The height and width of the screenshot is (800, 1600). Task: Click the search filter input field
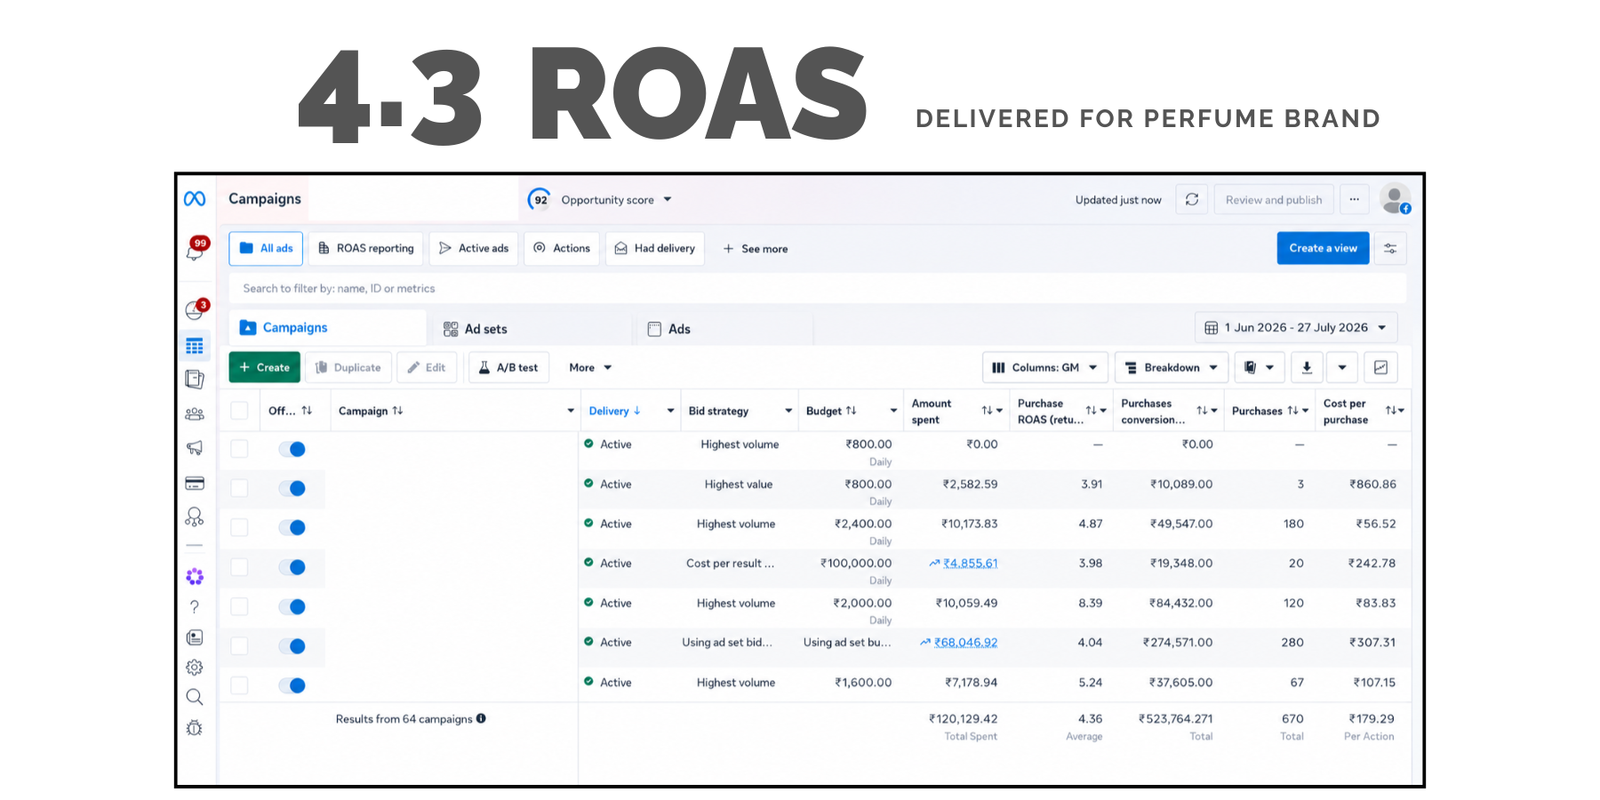coord(817,289)
